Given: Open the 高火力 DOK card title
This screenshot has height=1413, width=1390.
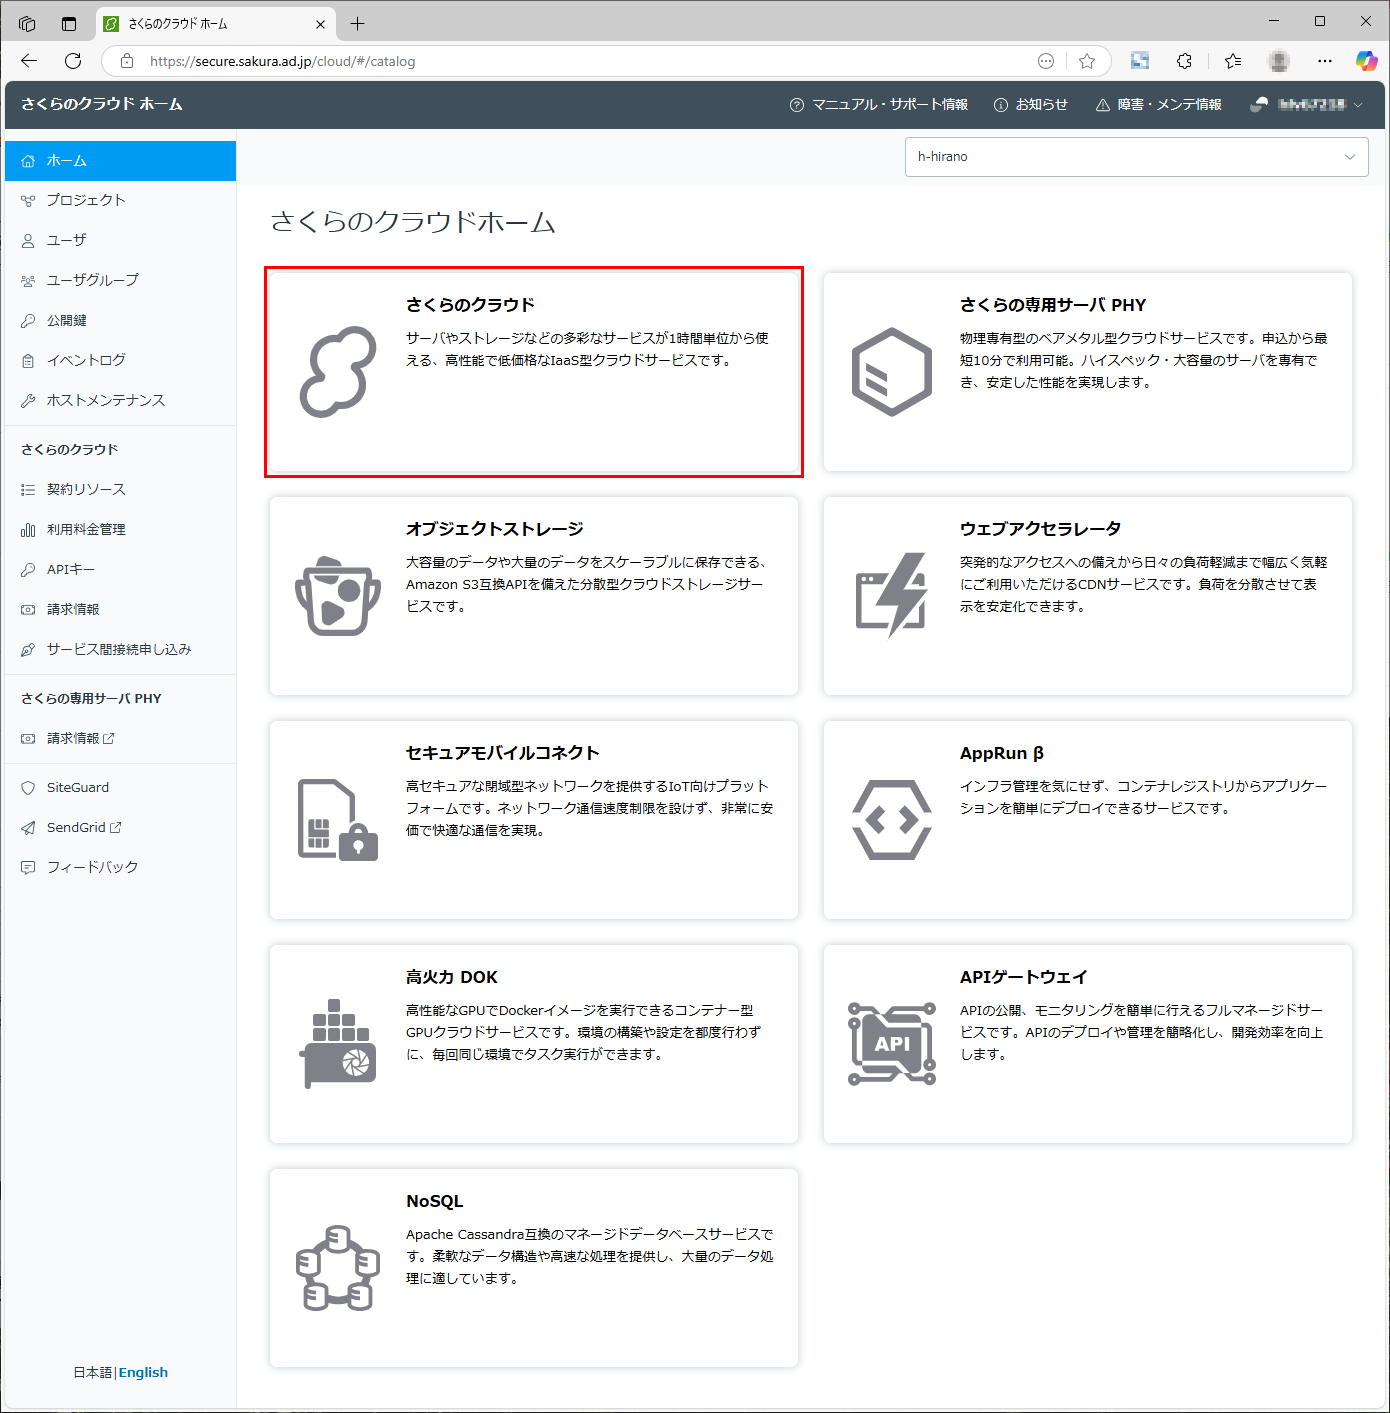Looking at the screenshot, I should point(451,977).
